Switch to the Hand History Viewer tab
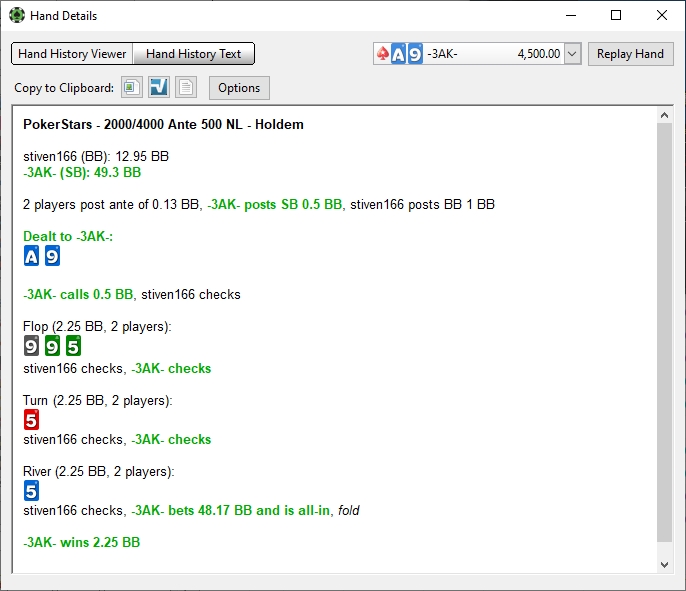The image size is (686, 591). (72, 54)
